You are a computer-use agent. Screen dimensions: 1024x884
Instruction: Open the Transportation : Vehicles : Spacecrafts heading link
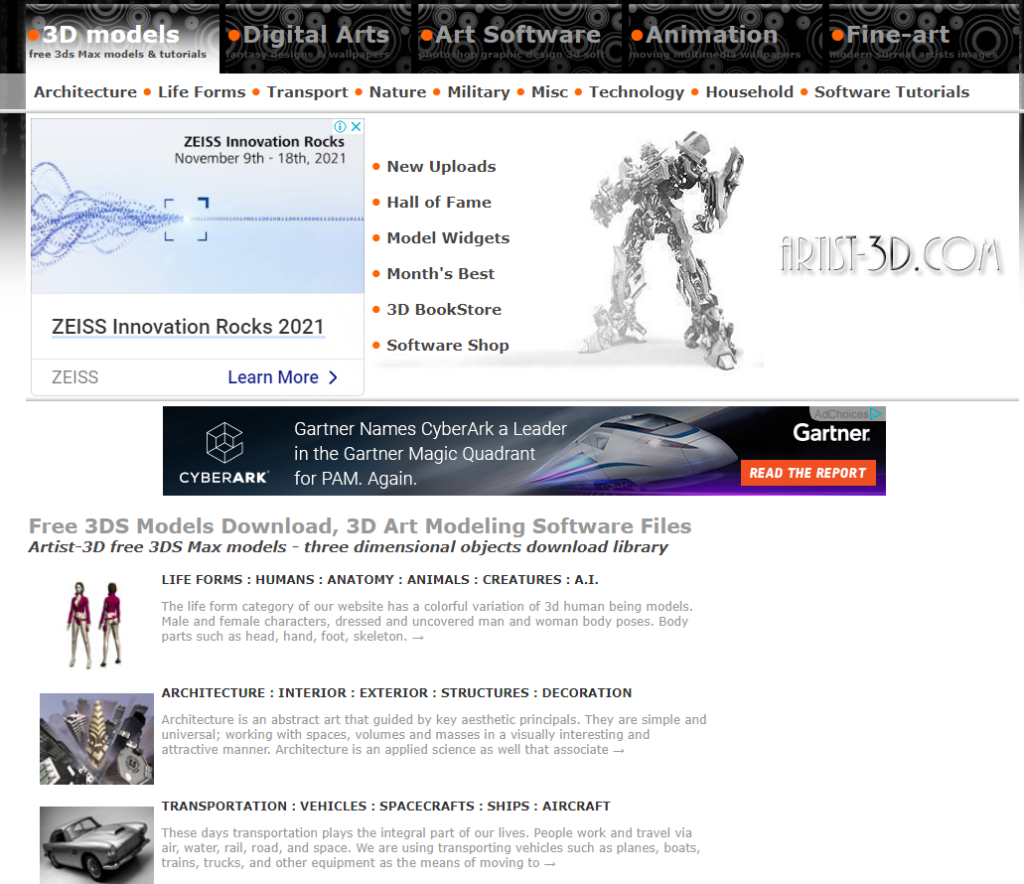386,806
